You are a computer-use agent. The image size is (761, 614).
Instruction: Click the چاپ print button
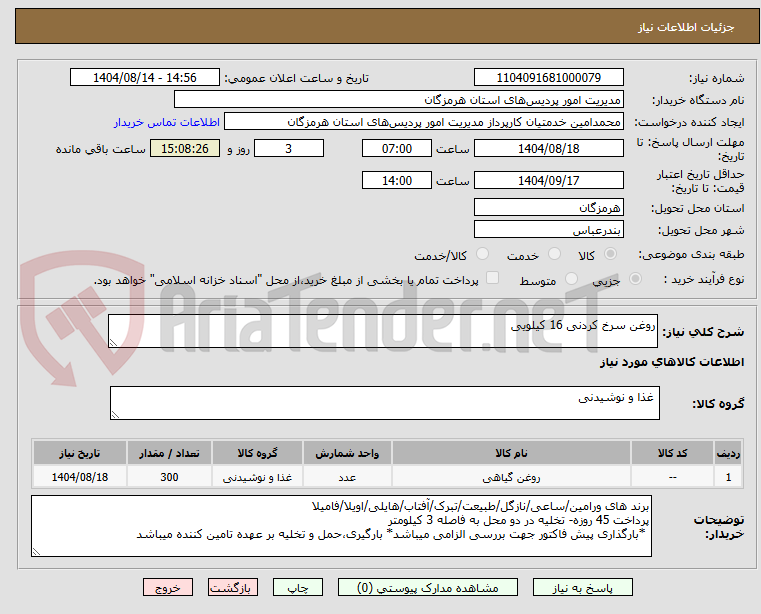click(298, 587)
